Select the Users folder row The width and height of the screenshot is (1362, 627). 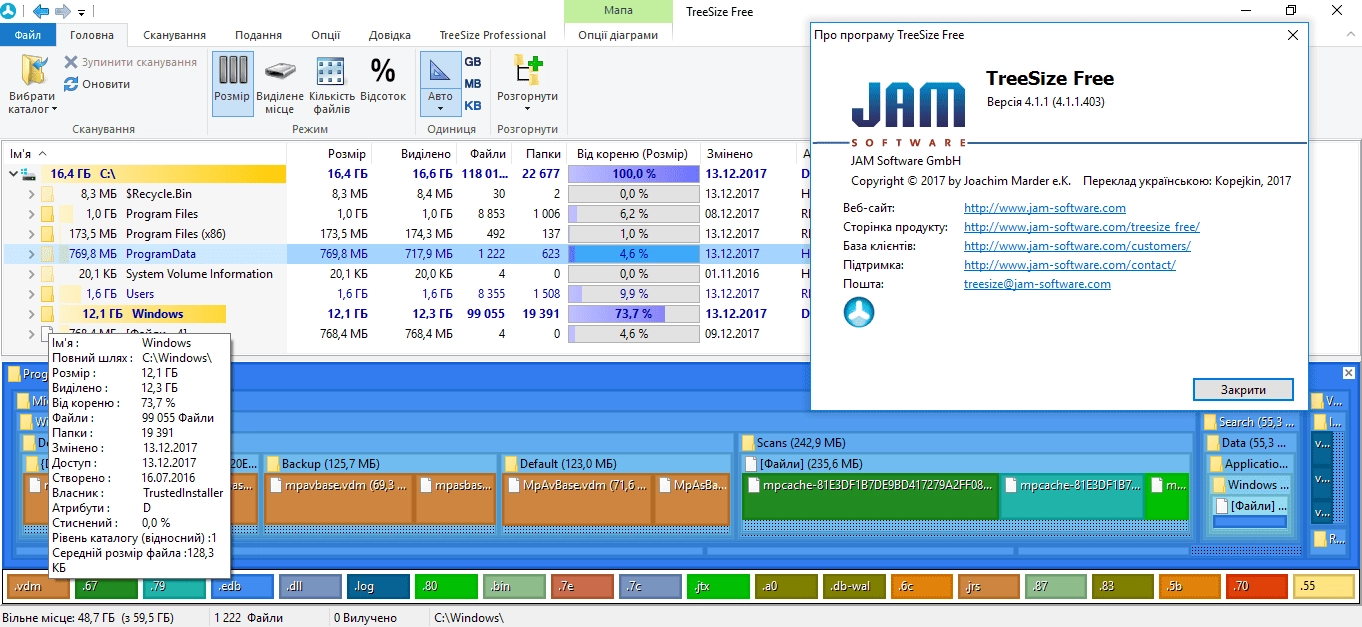(x=405, y=294)
